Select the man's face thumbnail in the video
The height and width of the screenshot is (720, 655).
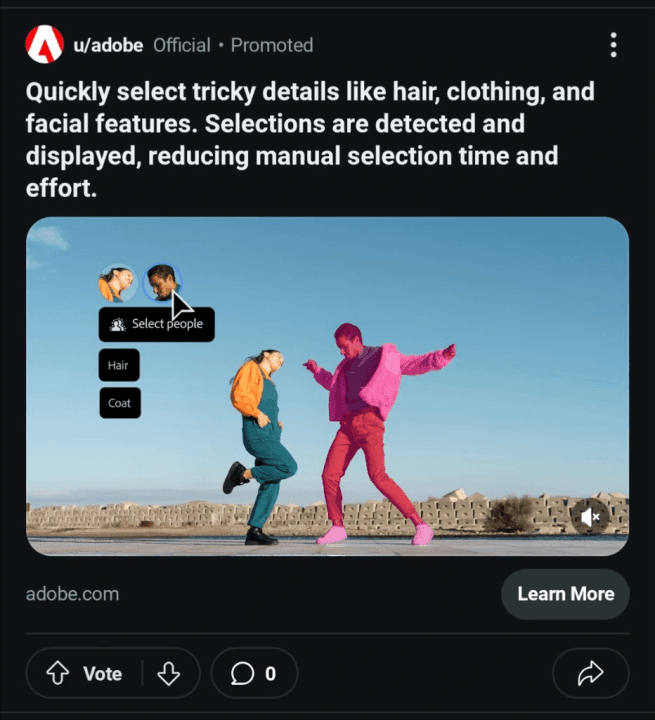[x=160, y=282]
